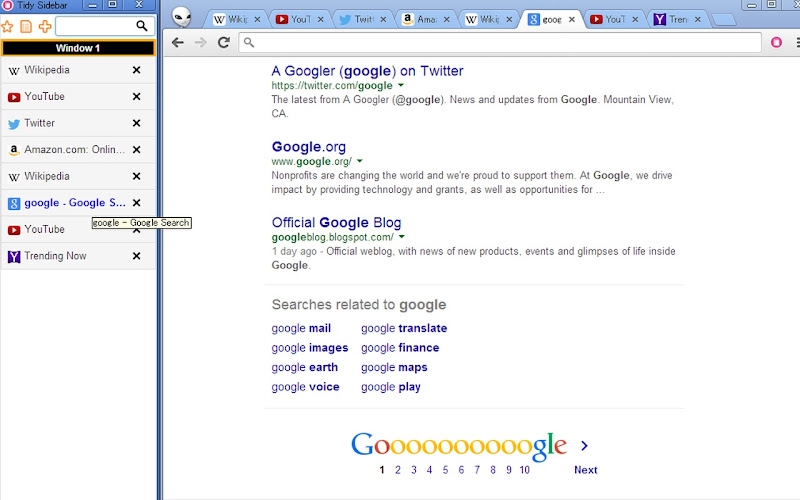Go back using the browser back arrow
This screenshot has height=500, width=800.
(178, 42)
